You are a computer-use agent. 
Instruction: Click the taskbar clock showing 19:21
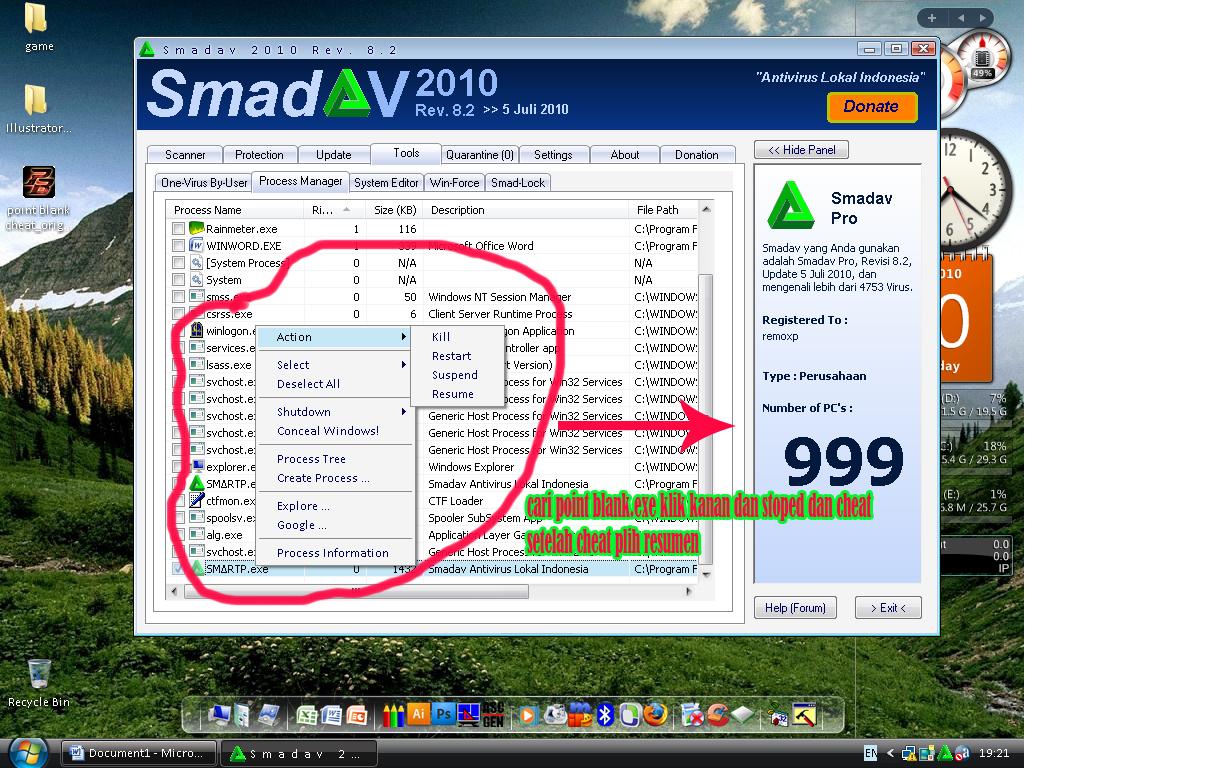(x=994, y=753)
